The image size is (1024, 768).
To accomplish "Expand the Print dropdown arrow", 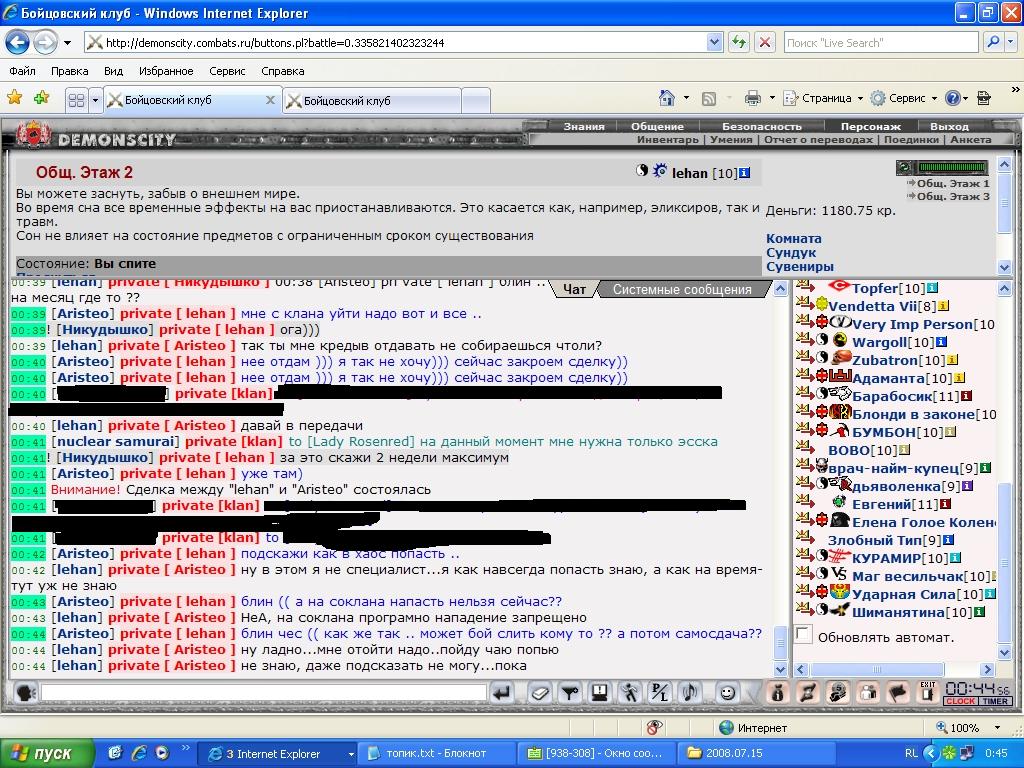I will click(x=772, y=99).
